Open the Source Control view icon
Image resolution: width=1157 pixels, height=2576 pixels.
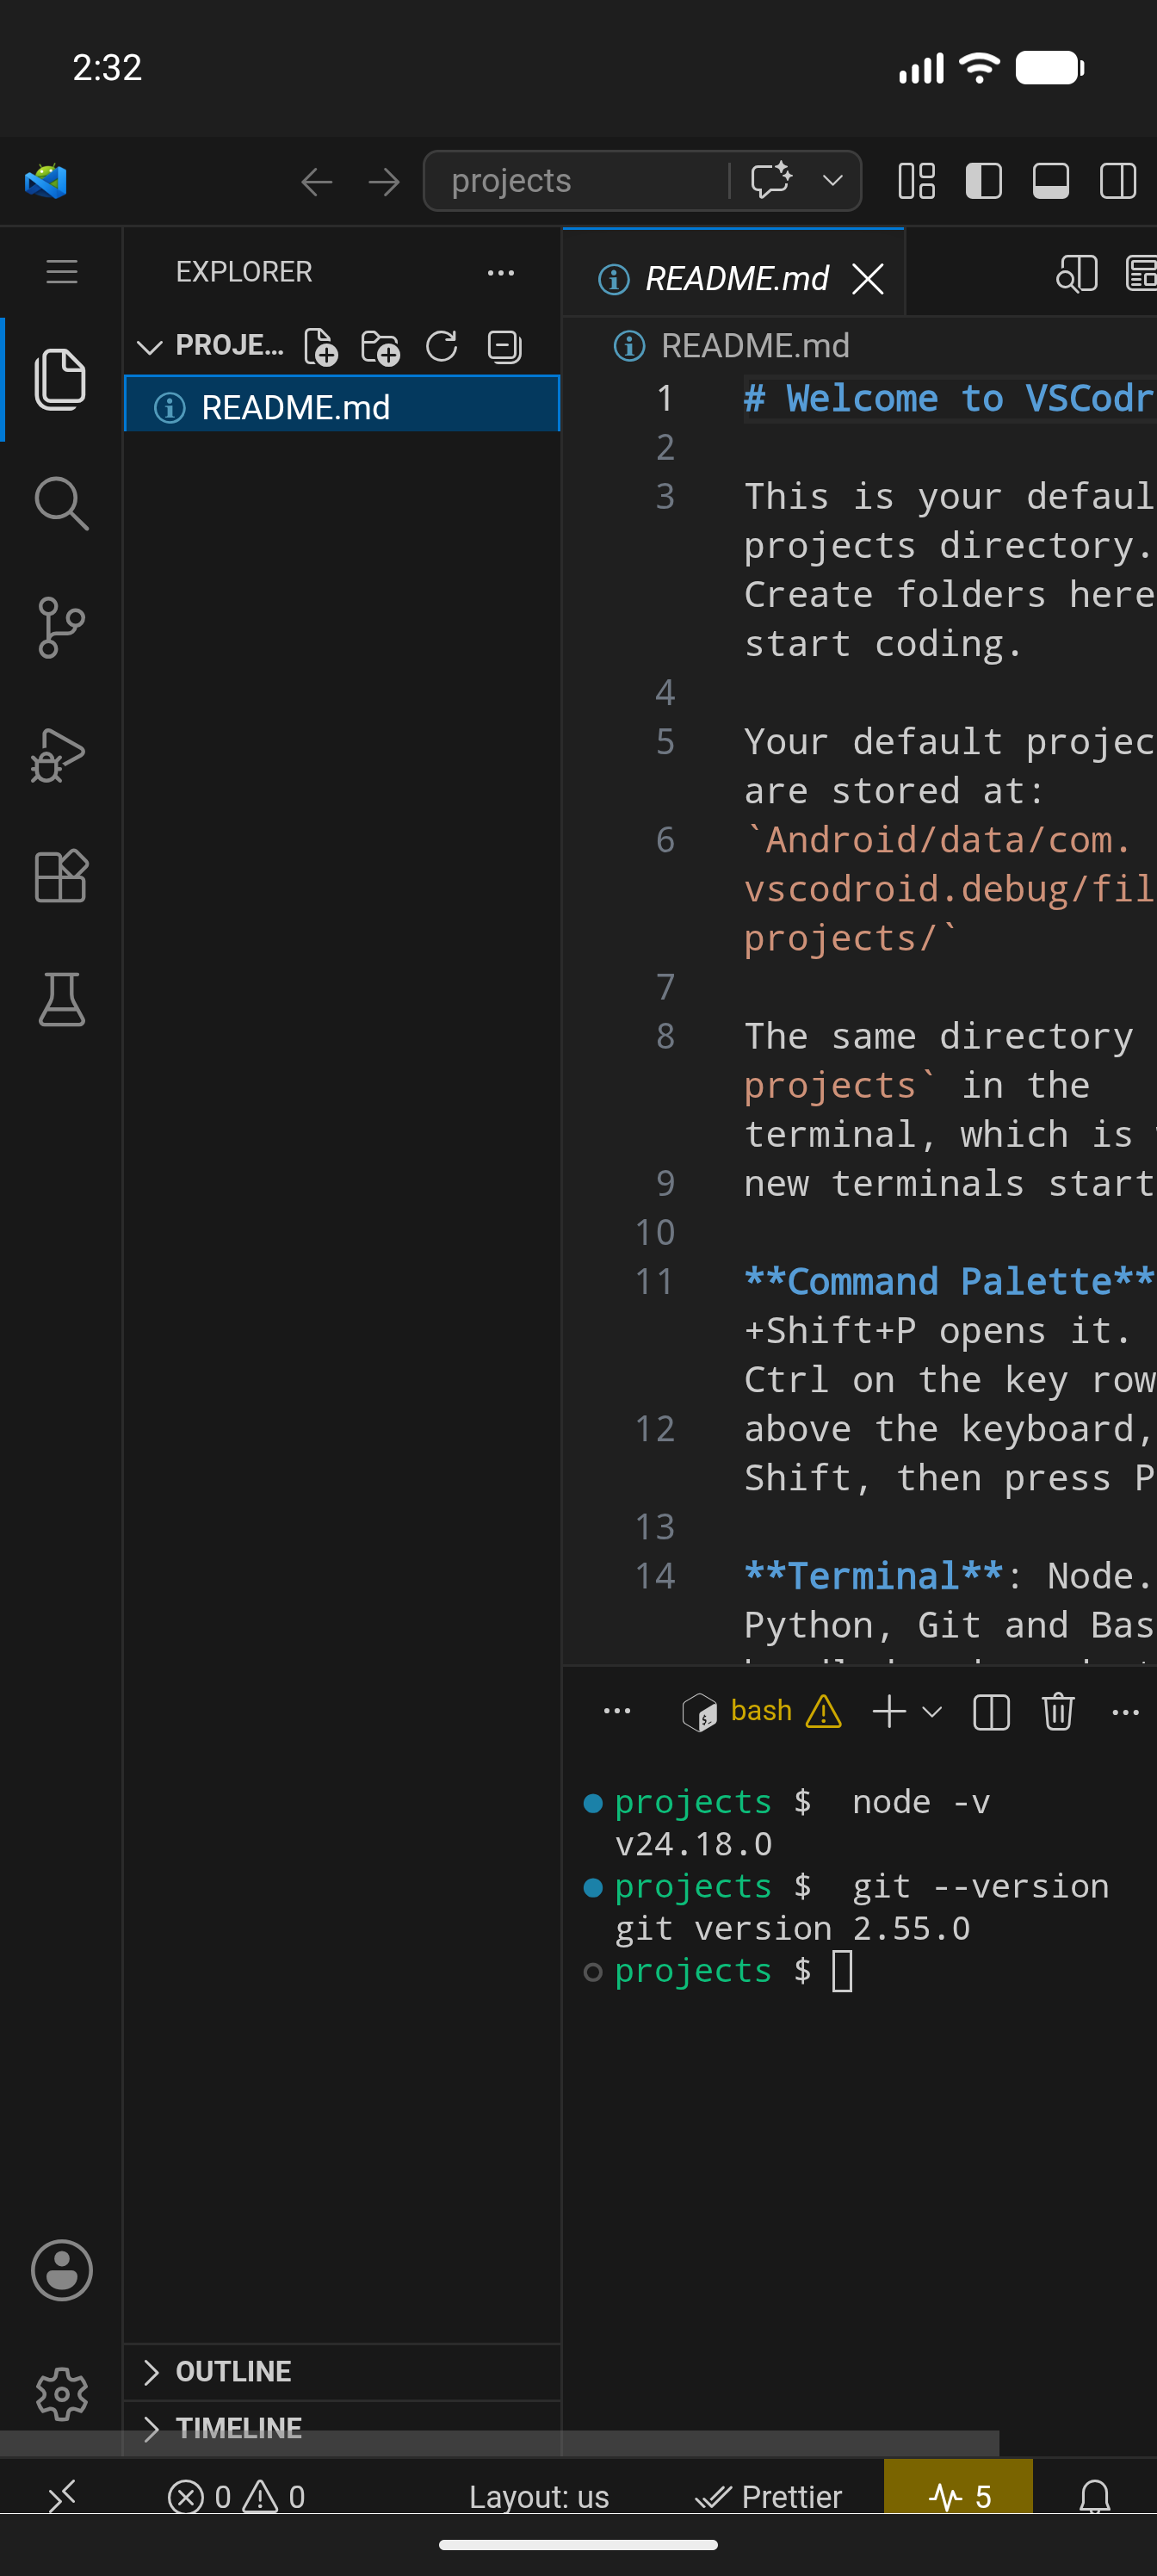(61, 628)
